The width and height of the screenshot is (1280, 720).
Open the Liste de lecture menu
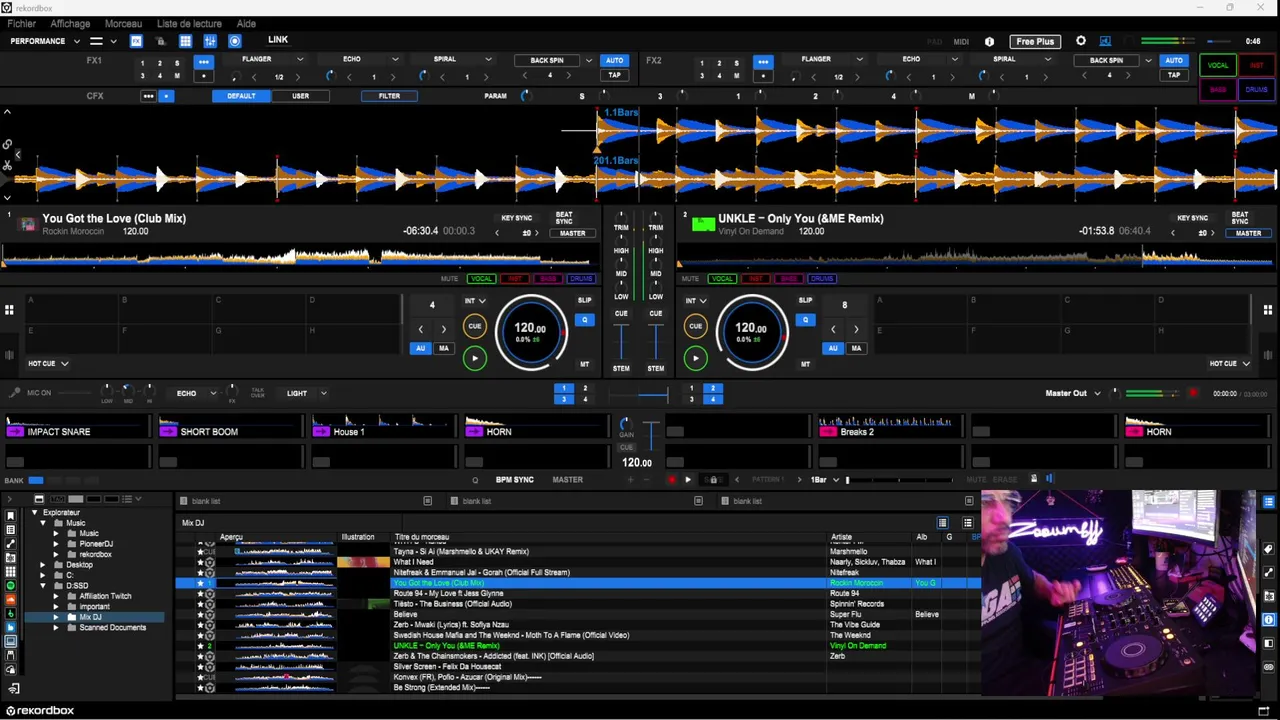point(190,23)
